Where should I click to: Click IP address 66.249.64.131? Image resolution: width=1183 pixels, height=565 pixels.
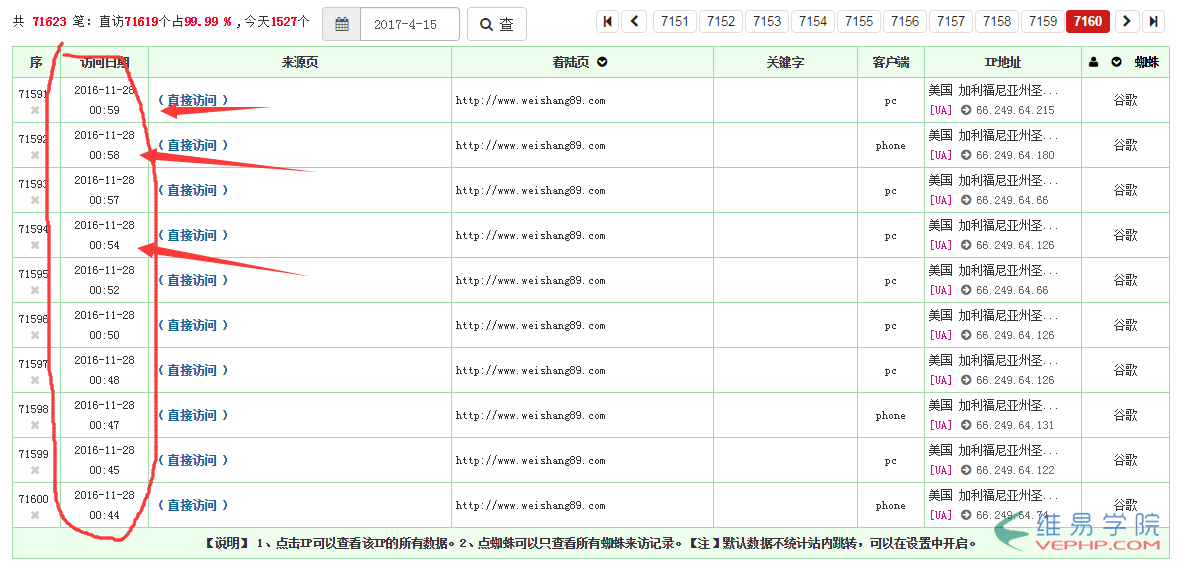coord(1016,425)
